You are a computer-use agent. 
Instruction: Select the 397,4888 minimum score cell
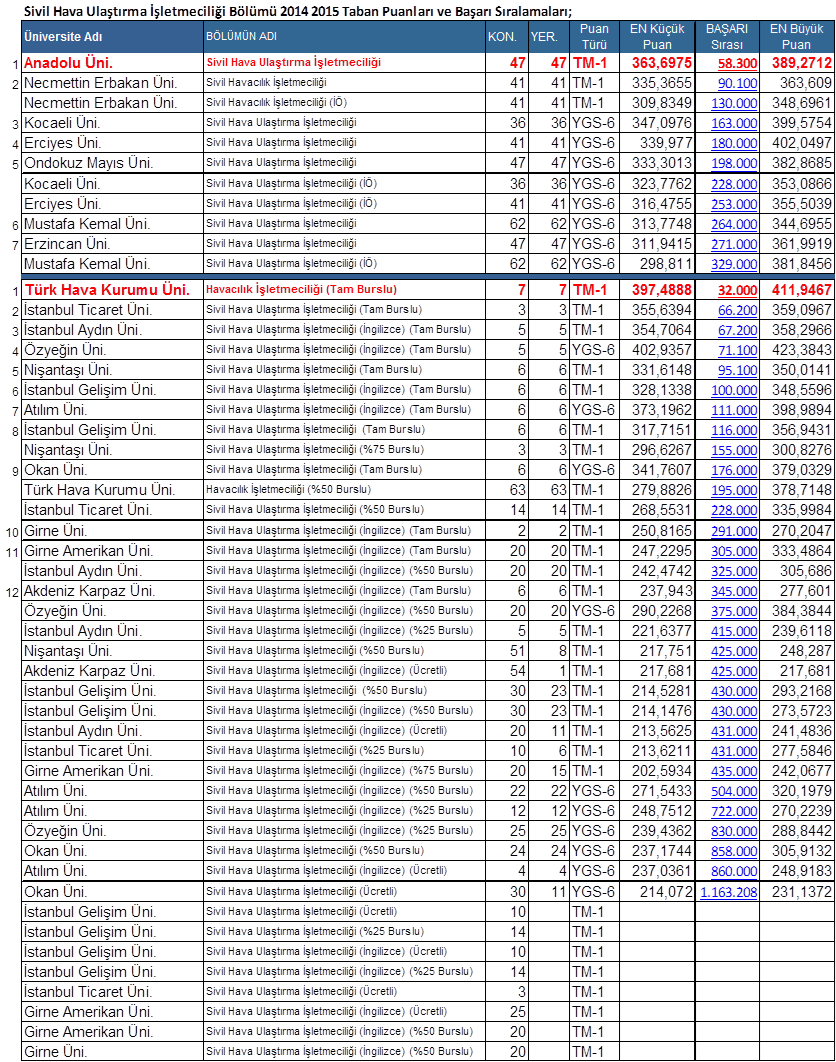[x=657, y=290]
